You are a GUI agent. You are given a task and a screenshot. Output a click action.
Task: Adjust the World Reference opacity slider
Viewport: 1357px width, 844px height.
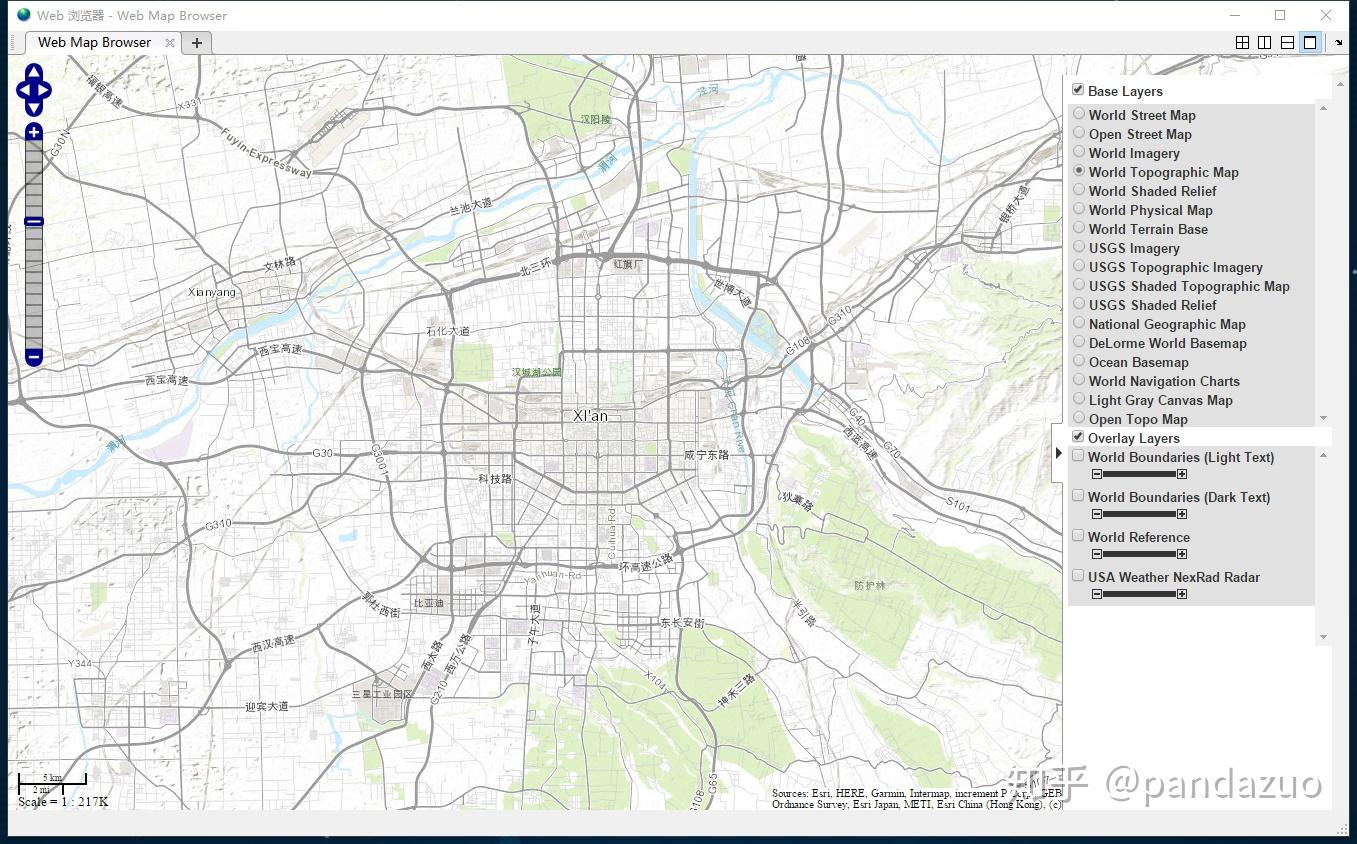[x=1138, y=553]
